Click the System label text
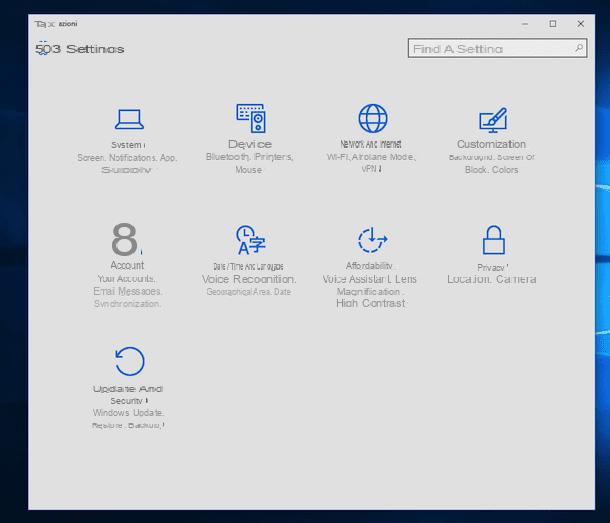The width and height of the screenshot is (610, 523). point(128,145)
